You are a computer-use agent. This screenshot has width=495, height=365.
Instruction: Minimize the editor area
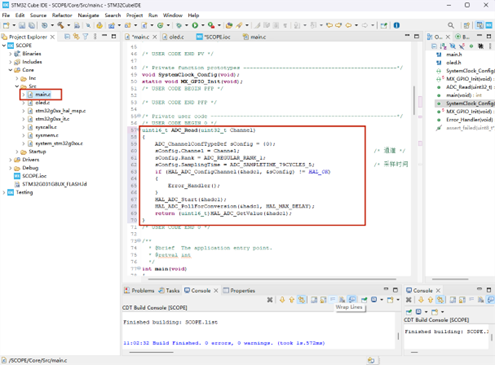(x=407, y=36)
